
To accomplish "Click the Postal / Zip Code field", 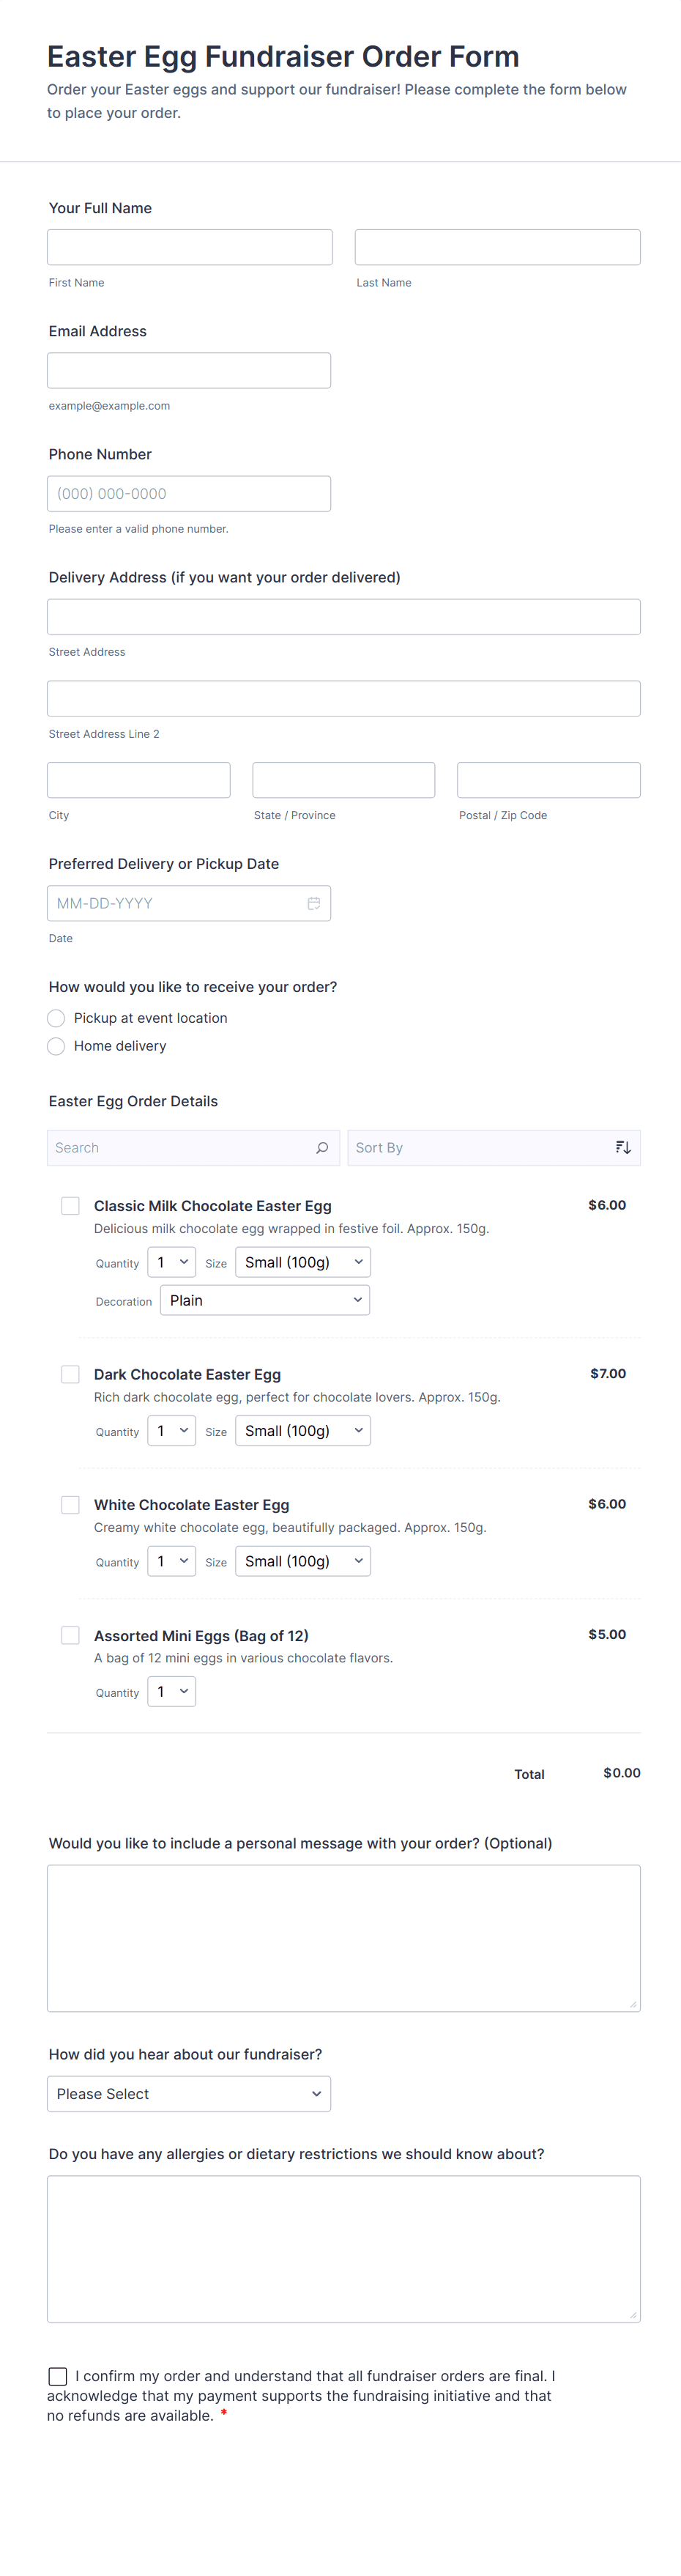I will click(x=548, y=780).
